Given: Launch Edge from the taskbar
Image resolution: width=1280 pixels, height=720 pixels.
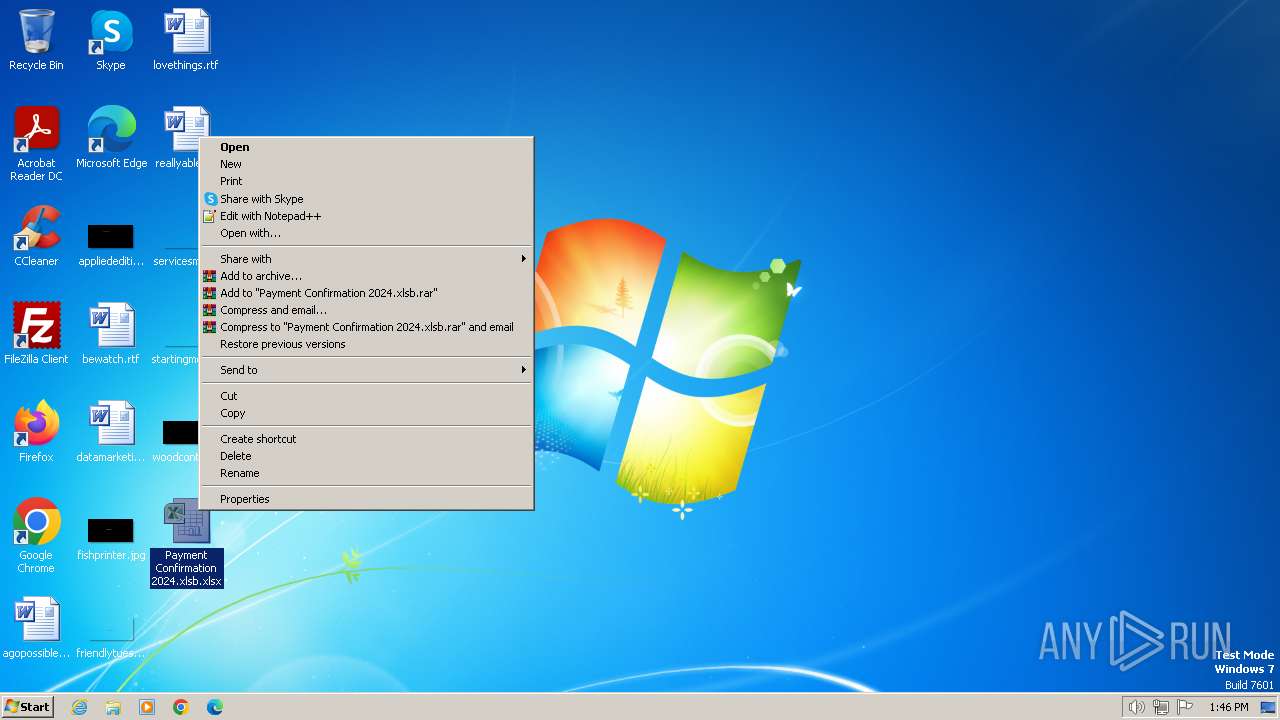Looking at the screenshot, I should pos(215,707).
